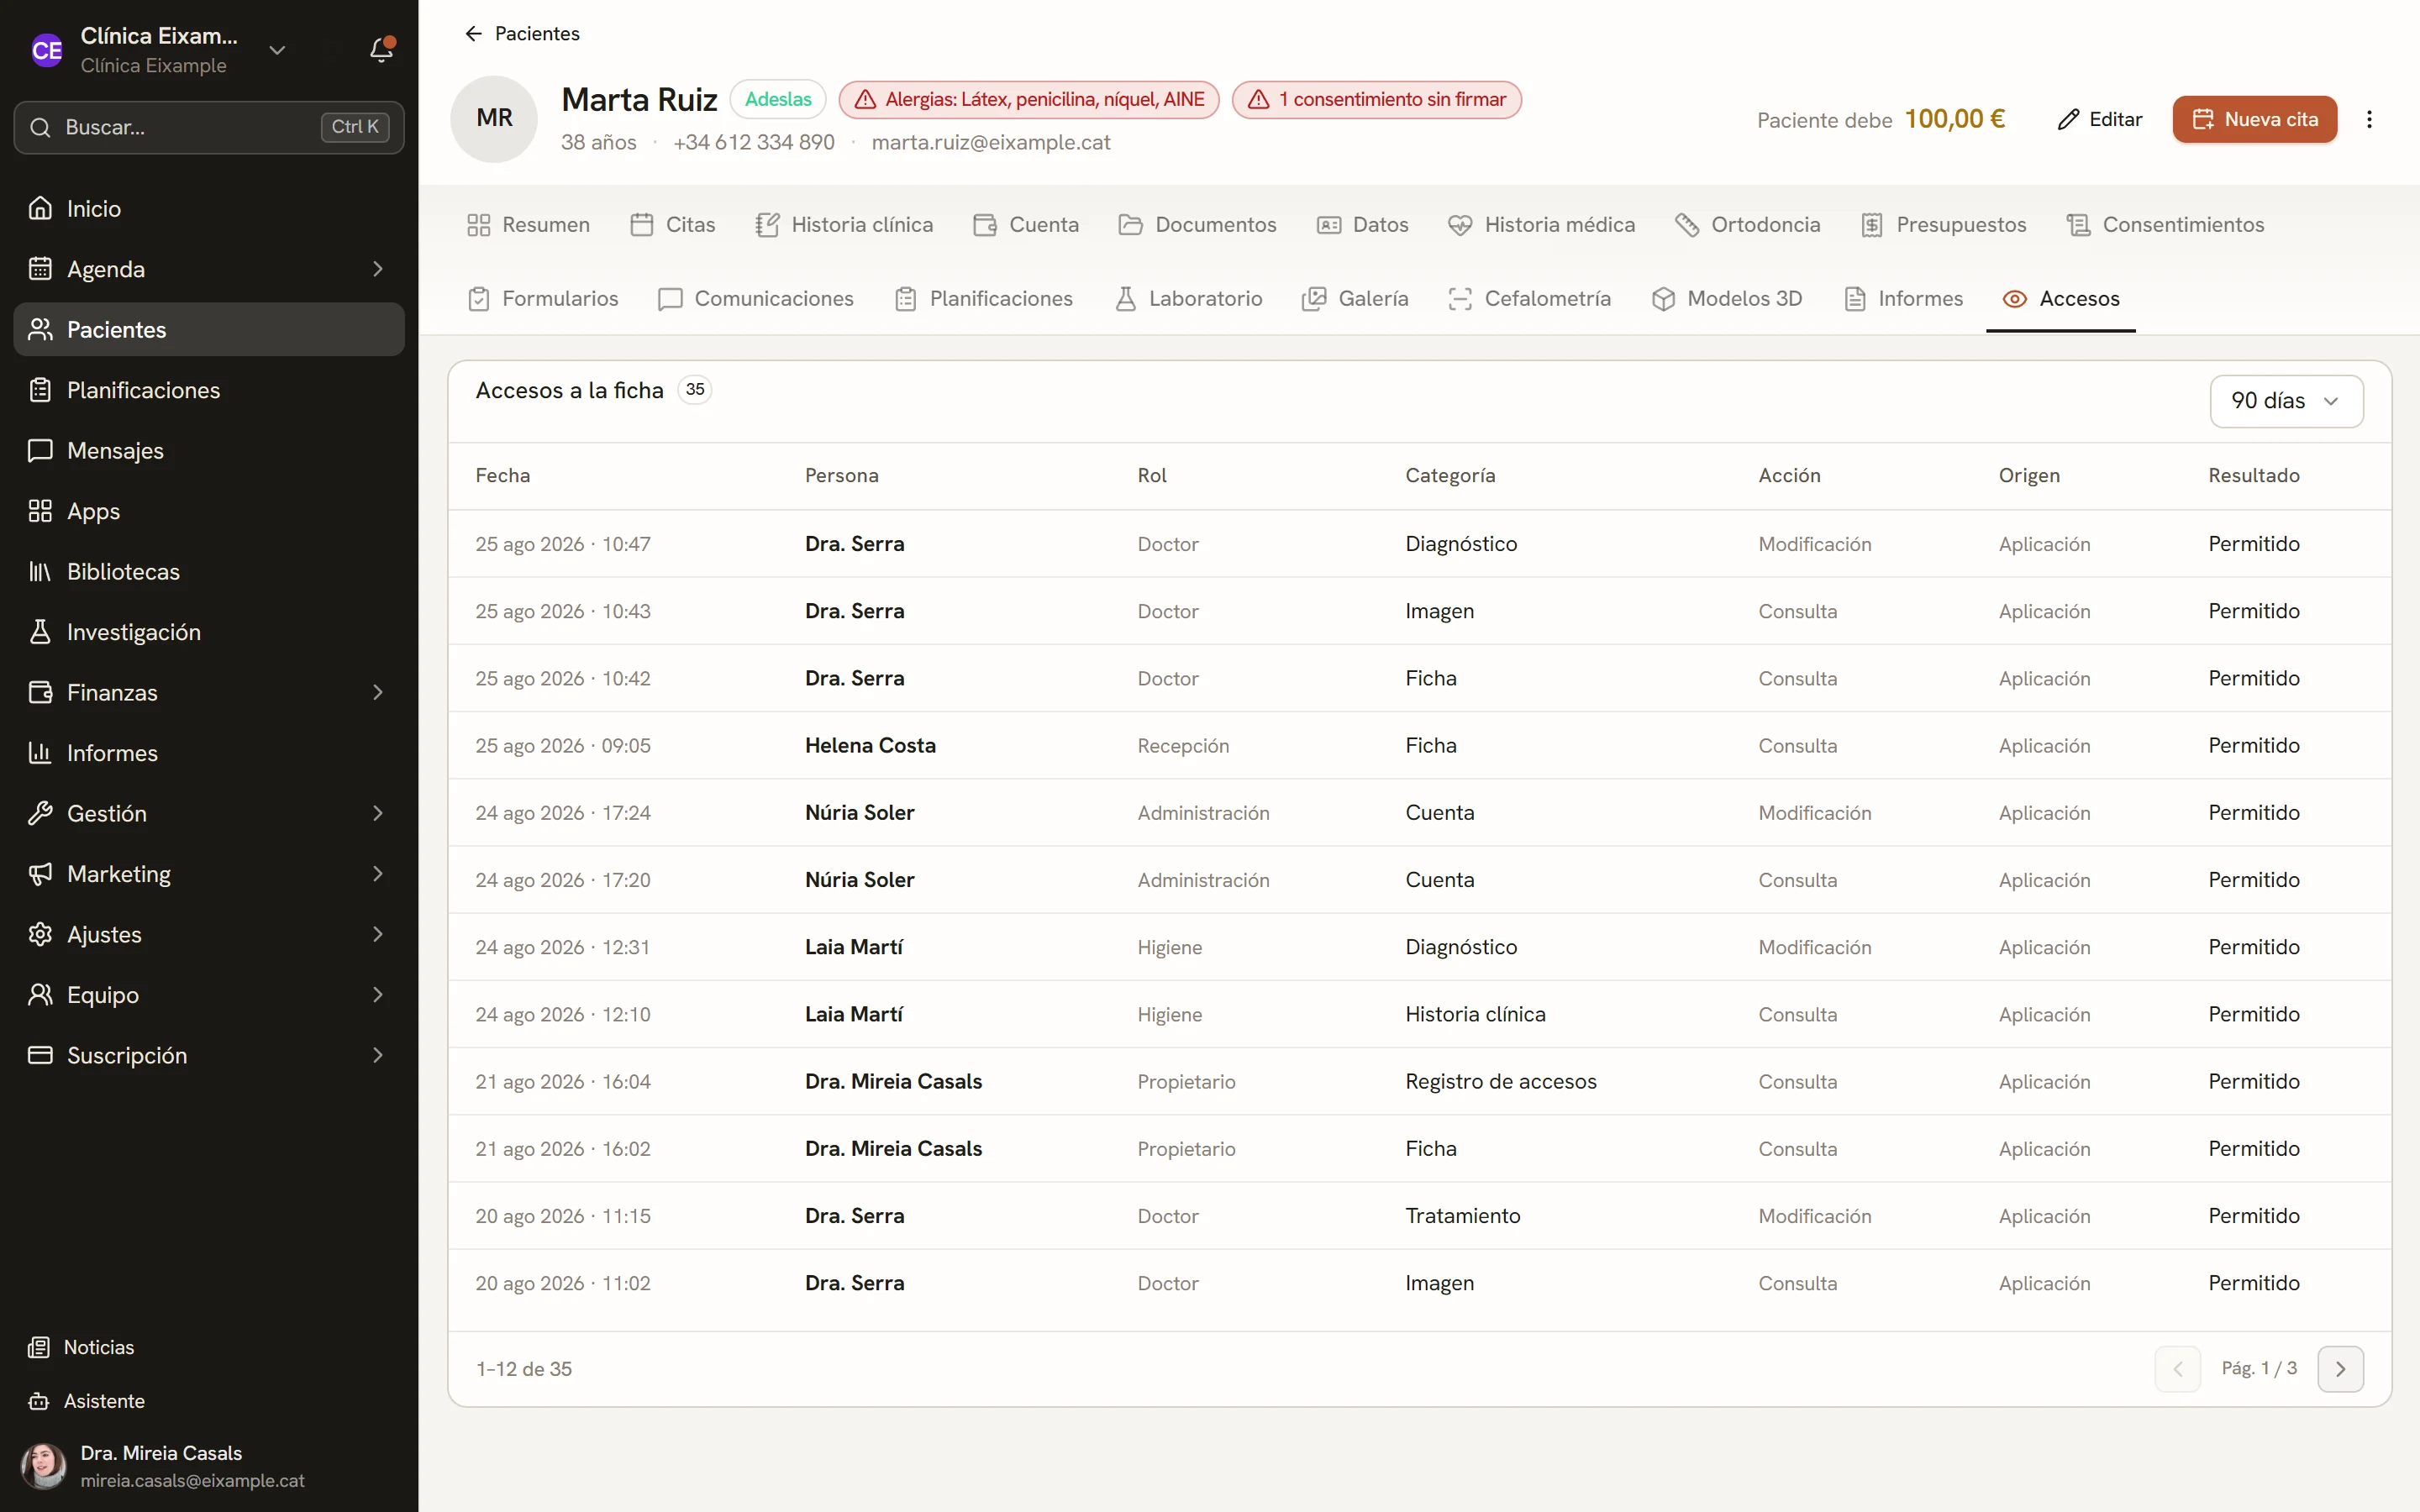Open the notifications bell icon

381,50
